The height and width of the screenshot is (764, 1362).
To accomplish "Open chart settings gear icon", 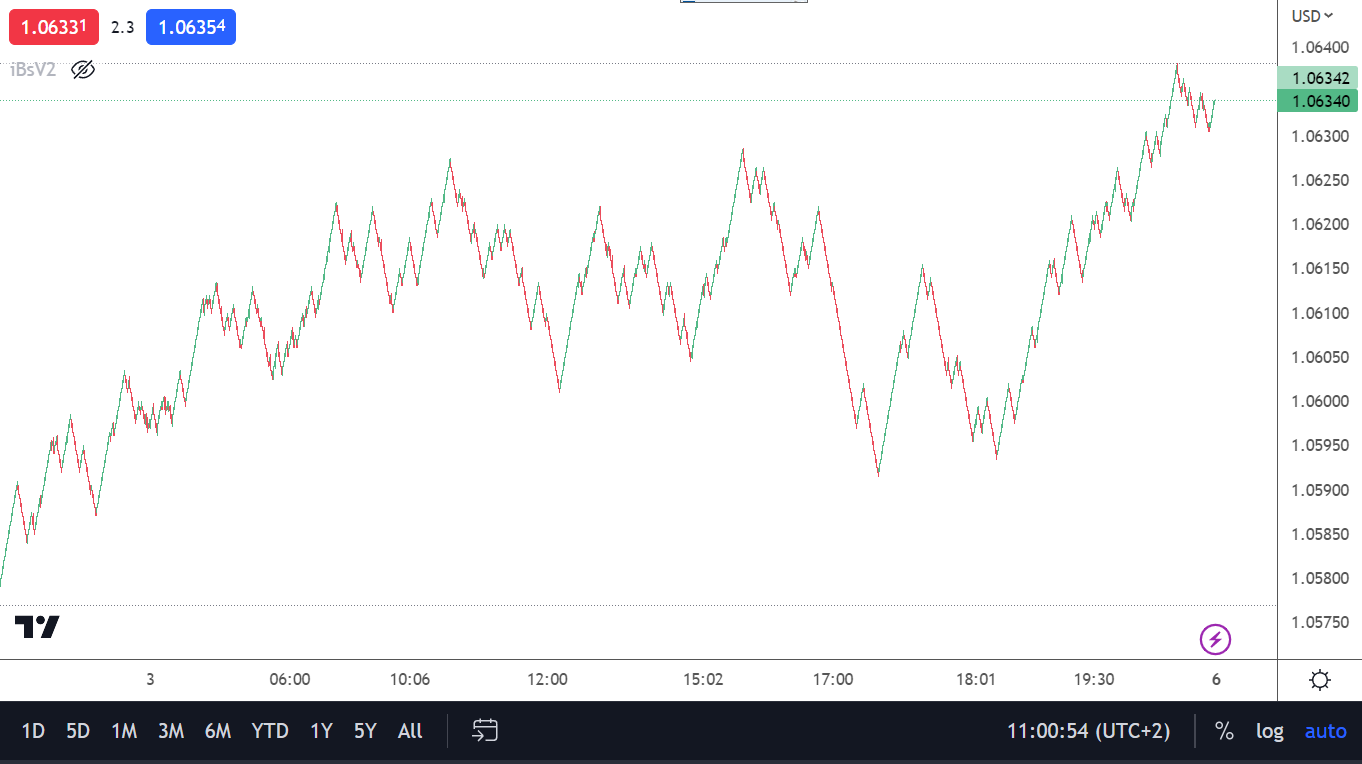I will click(1319, 681).
